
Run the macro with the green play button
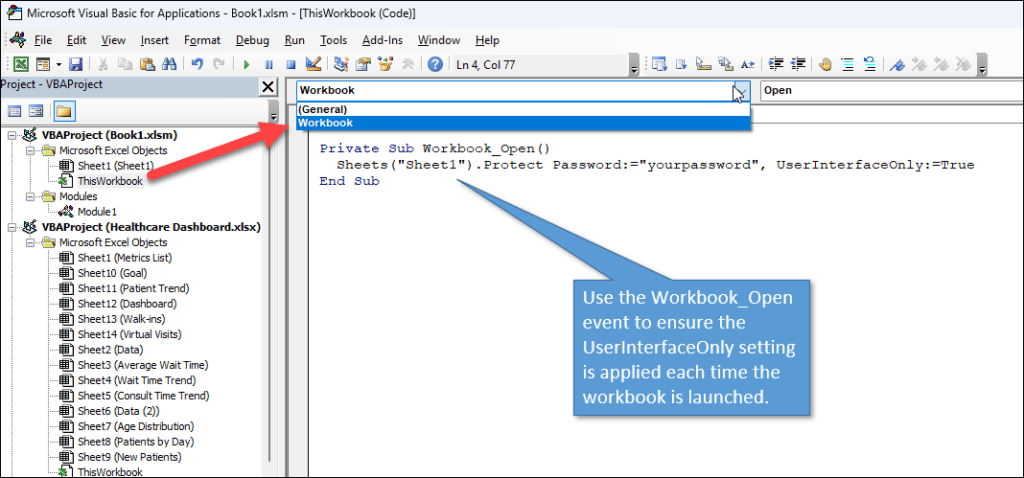[247, 65]
